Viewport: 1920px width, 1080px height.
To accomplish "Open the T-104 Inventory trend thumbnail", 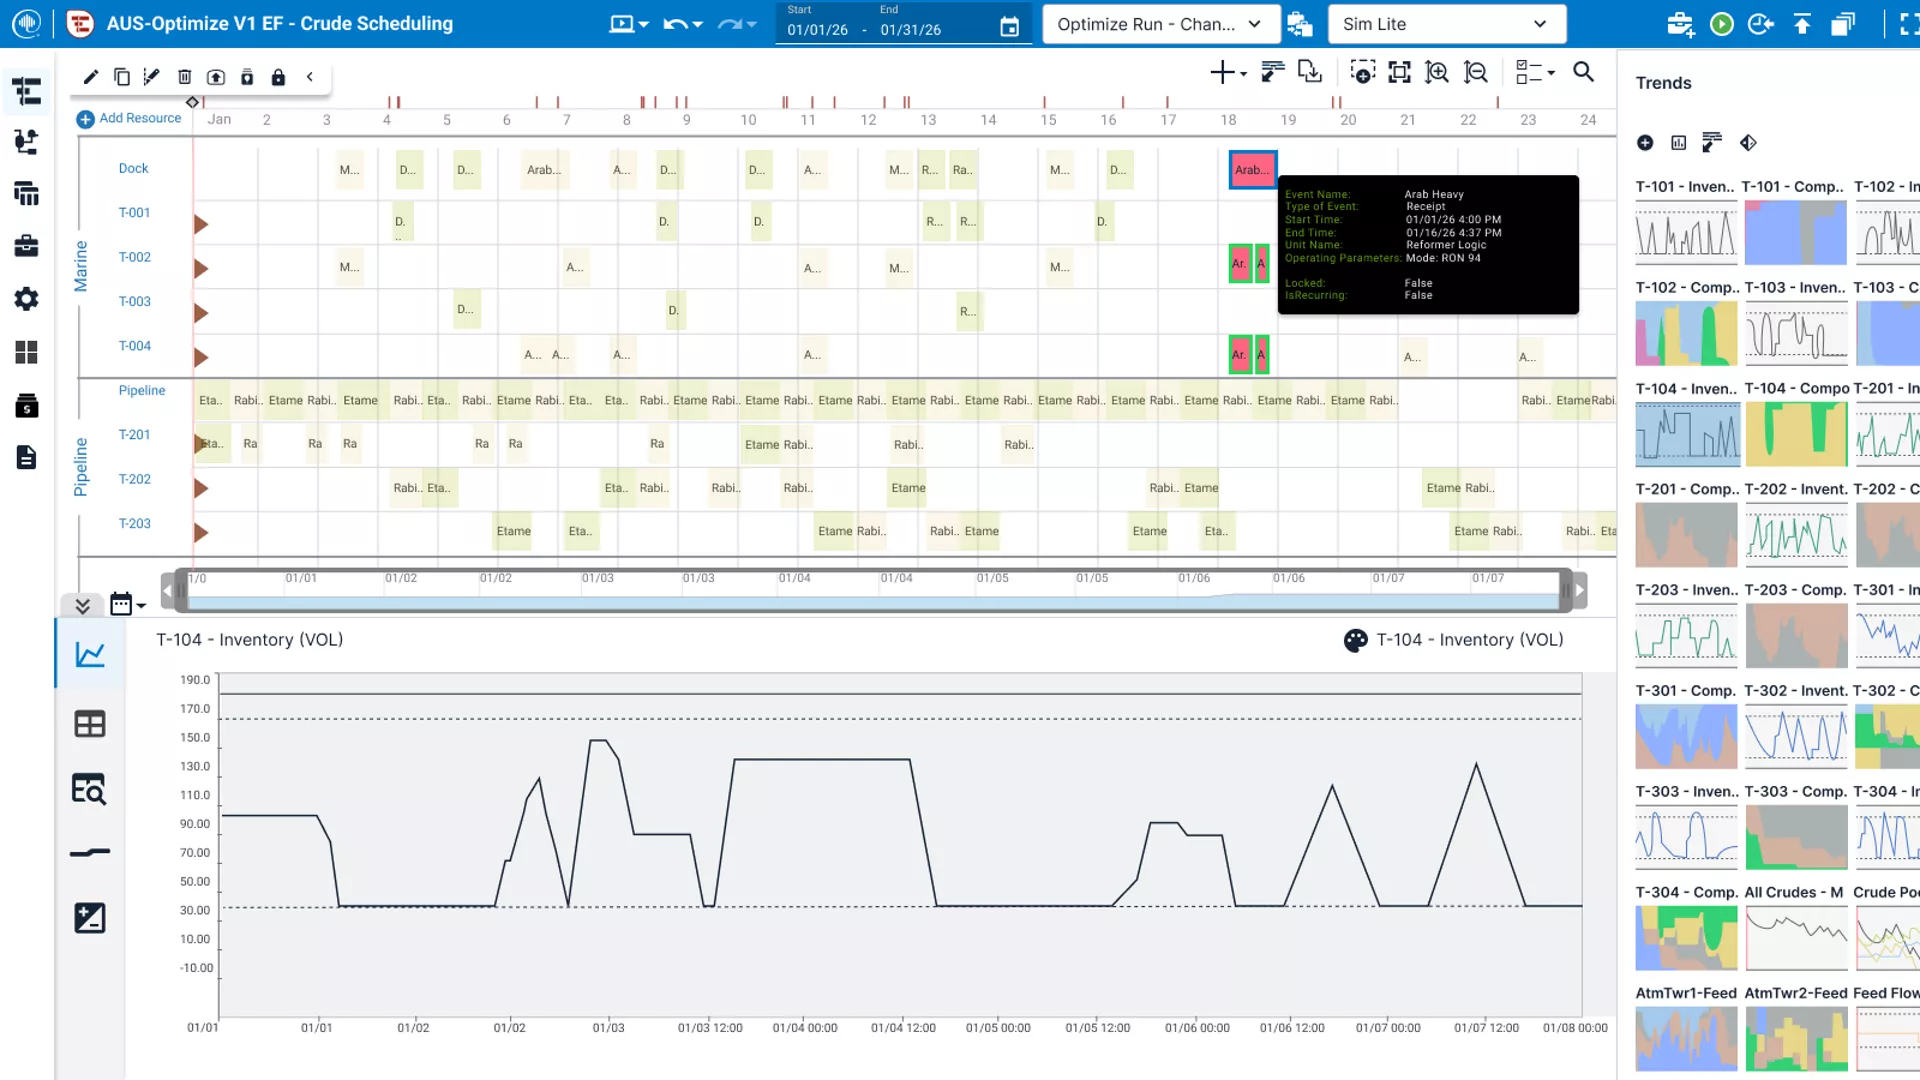I will pyautogui.click(x=1686, y=434).
